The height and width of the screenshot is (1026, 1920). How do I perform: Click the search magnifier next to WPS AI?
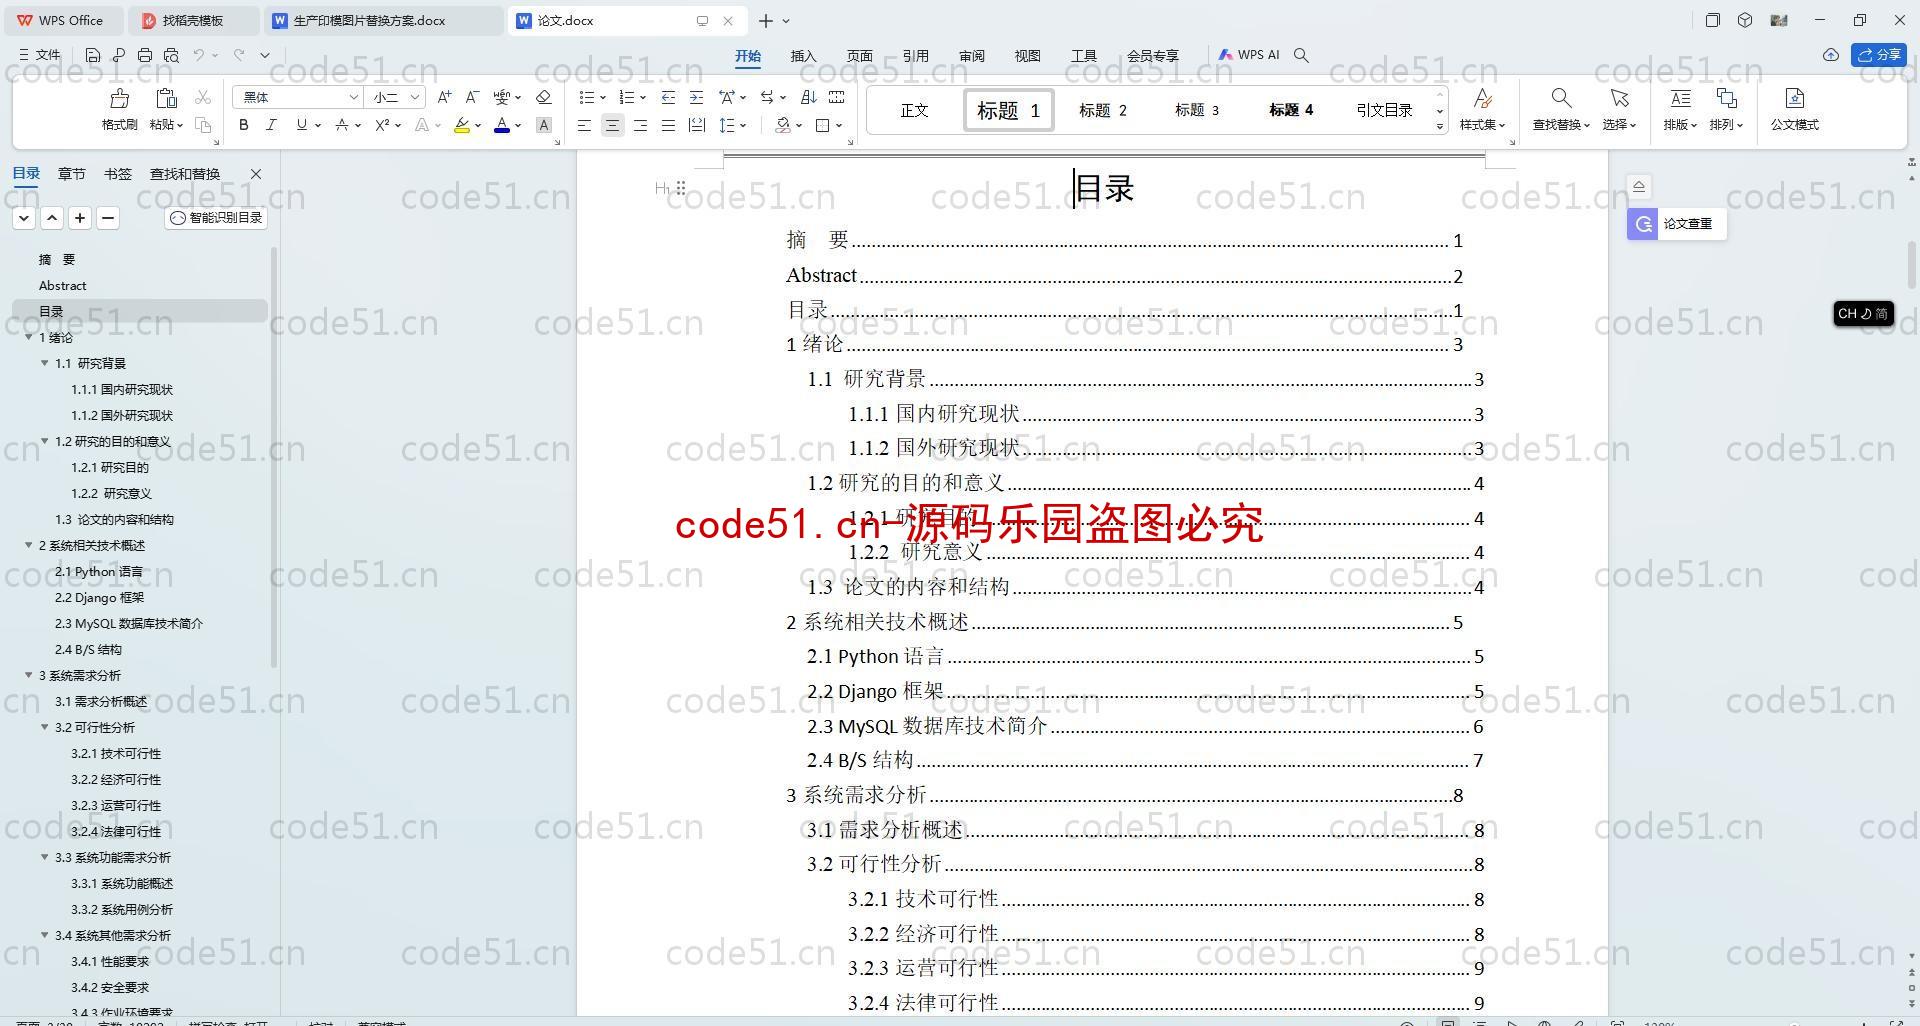(x=1301, y=55)
